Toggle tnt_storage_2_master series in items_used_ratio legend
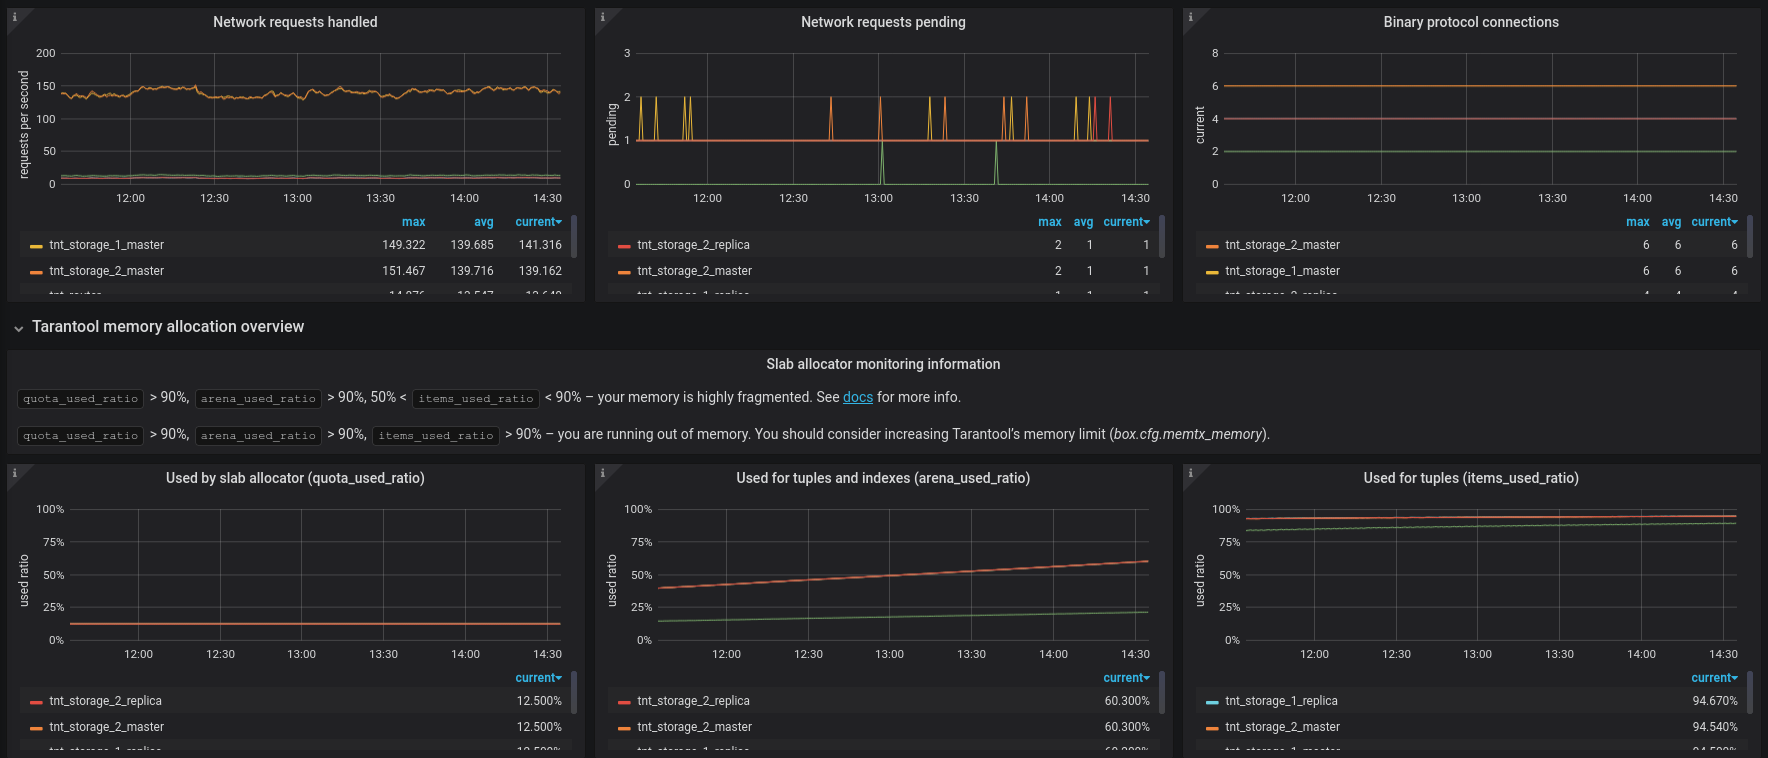1768x758 pixels. click(x=1282, y=727)
